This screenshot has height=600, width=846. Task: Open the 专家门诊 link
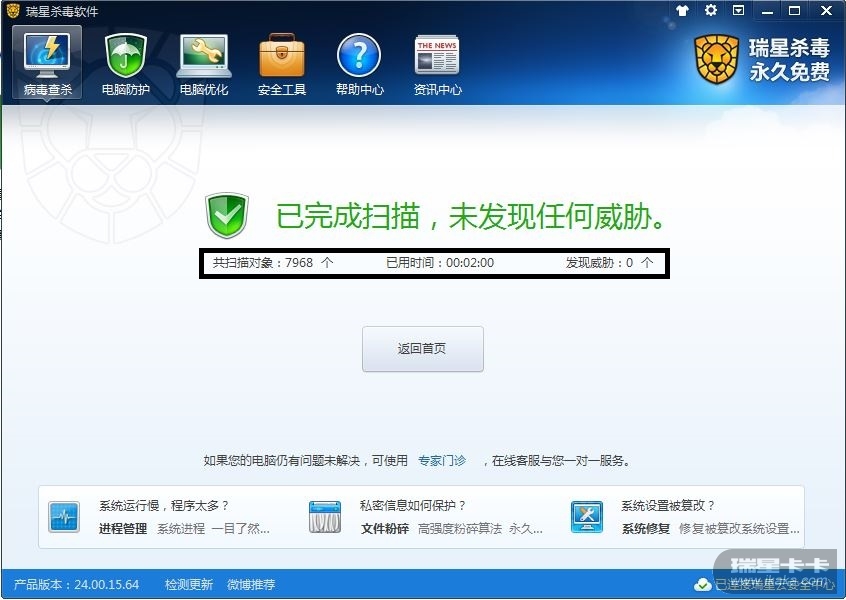(442, 461)
